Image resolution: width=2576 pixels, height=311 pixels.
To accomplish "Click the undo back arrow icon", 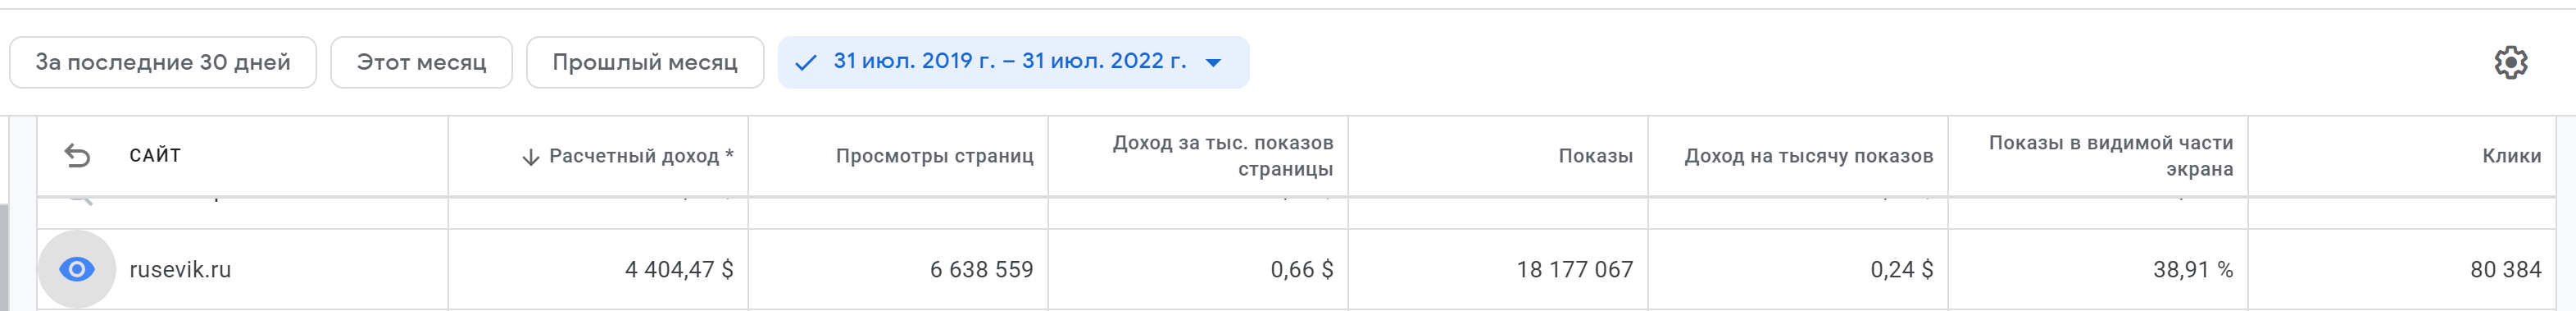I will click(77, 155).
